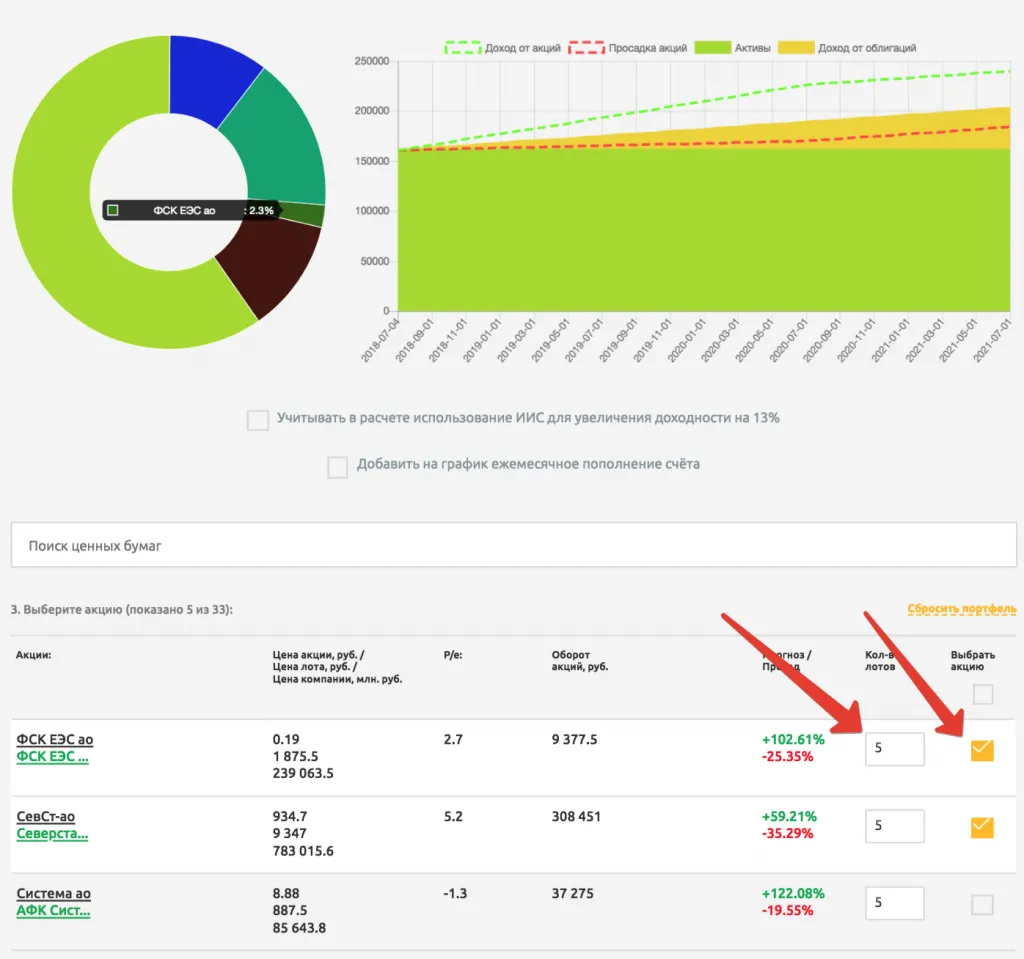The image size is (1024, 959).
Task: Select the Система ао stock checkbox
Action: pyautogui.click(x=982, y=905)
